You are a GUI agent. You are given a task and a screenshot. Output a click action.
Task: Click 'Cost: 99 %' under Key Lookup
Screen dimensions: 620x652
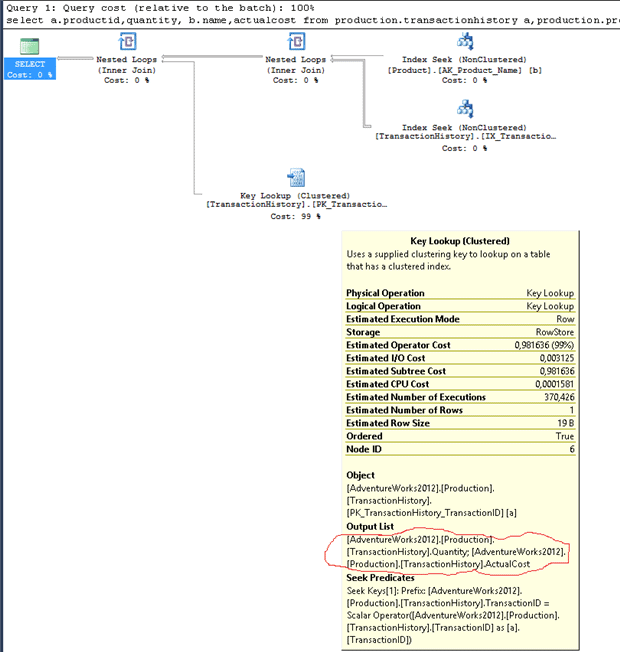(296, 216)
